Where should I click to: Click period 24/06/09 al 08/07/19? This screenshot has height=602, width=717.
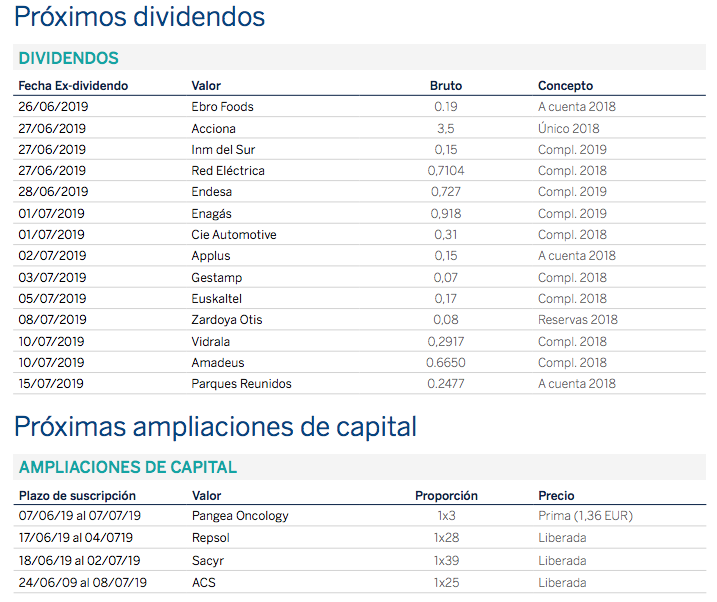pyautogui.click(x=83, y=582)
